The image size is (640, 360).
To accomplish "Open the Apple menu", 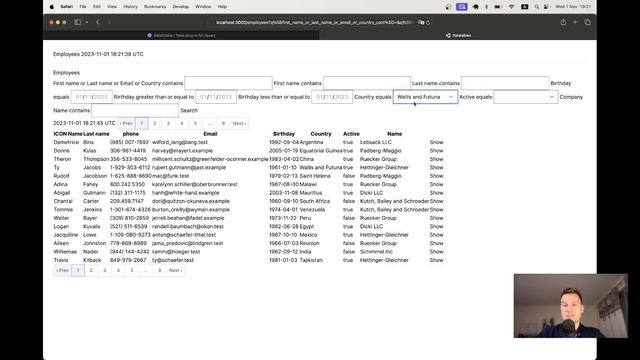I will [x=52, y=7].
